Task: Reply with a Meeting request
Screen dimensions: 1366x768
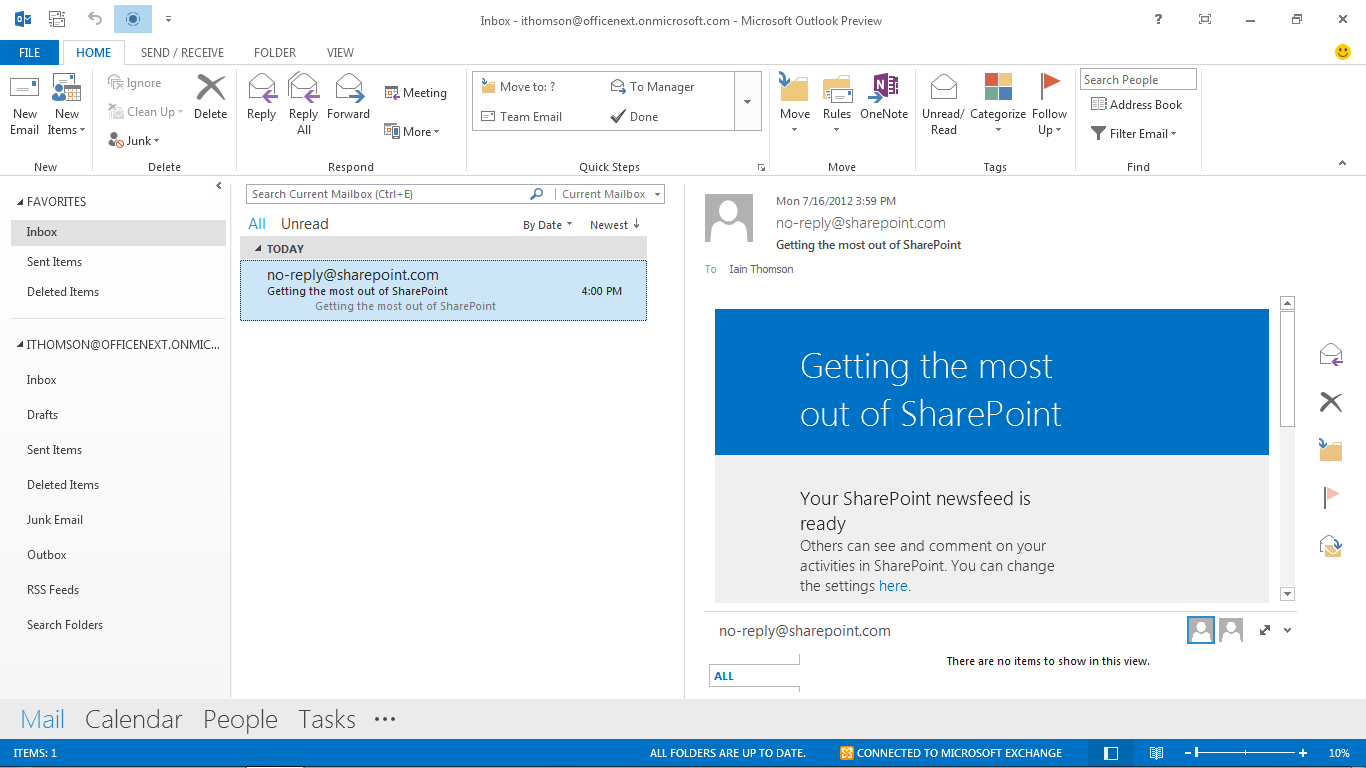Action: [416, 92]
